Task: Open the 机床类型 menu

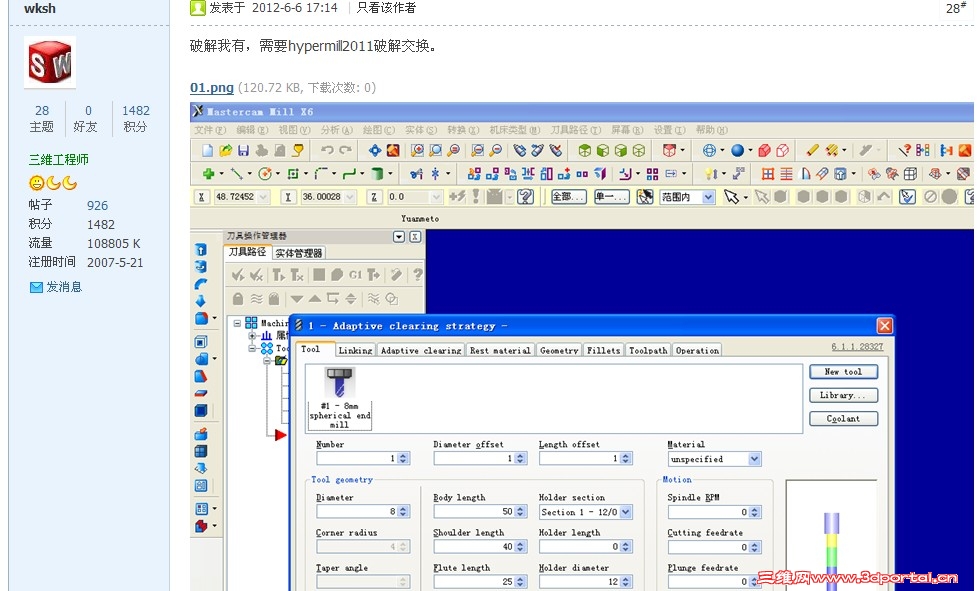Action: 515,130
